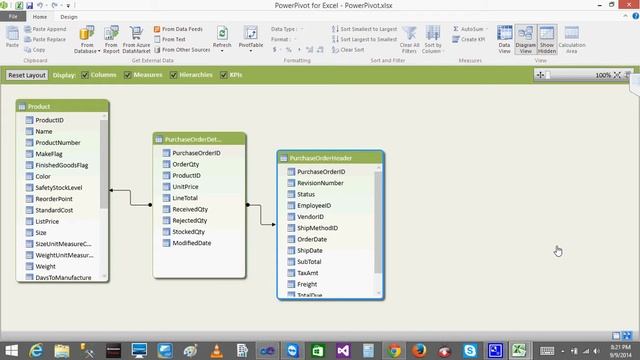Switch to the Home ribbon tab
This screenshot has height=360, width=640.
pyautogui.click(x=40, y=17)
